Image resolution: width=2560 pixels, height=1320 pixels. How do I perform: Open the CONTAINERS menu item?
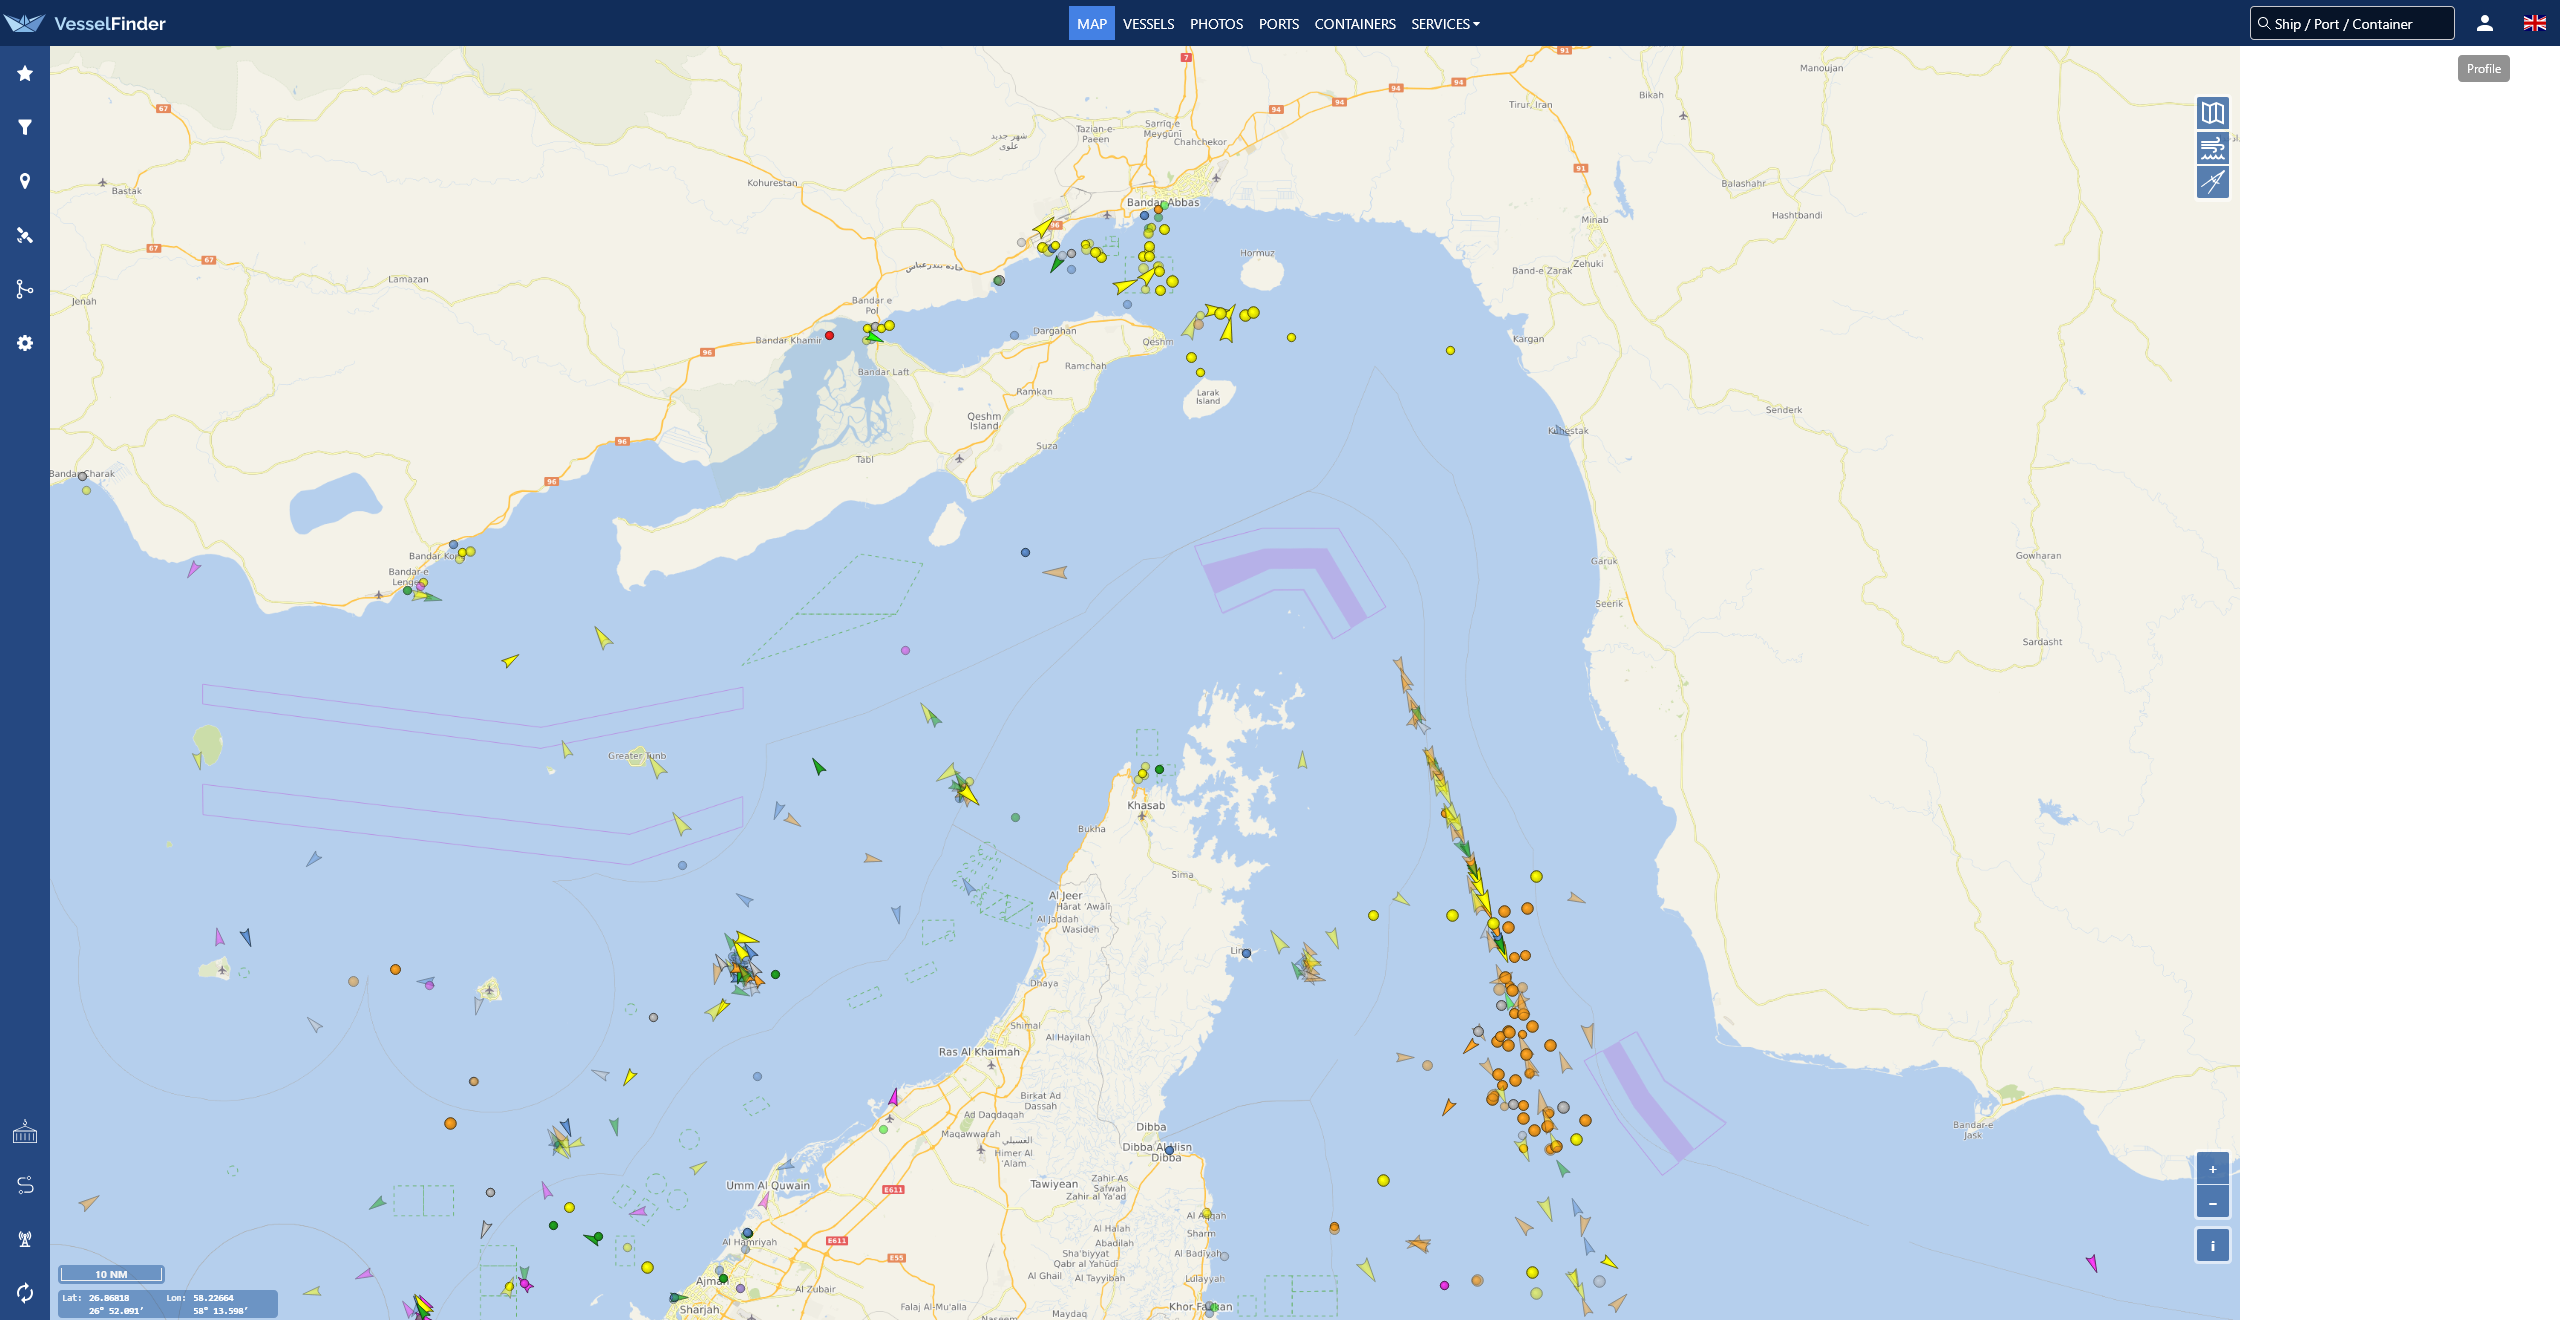click(1354, 24)
